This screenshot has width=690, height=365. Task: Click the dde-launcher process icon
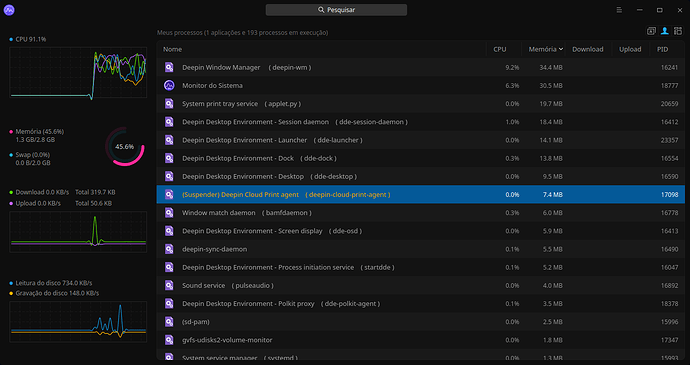[169, 140]
